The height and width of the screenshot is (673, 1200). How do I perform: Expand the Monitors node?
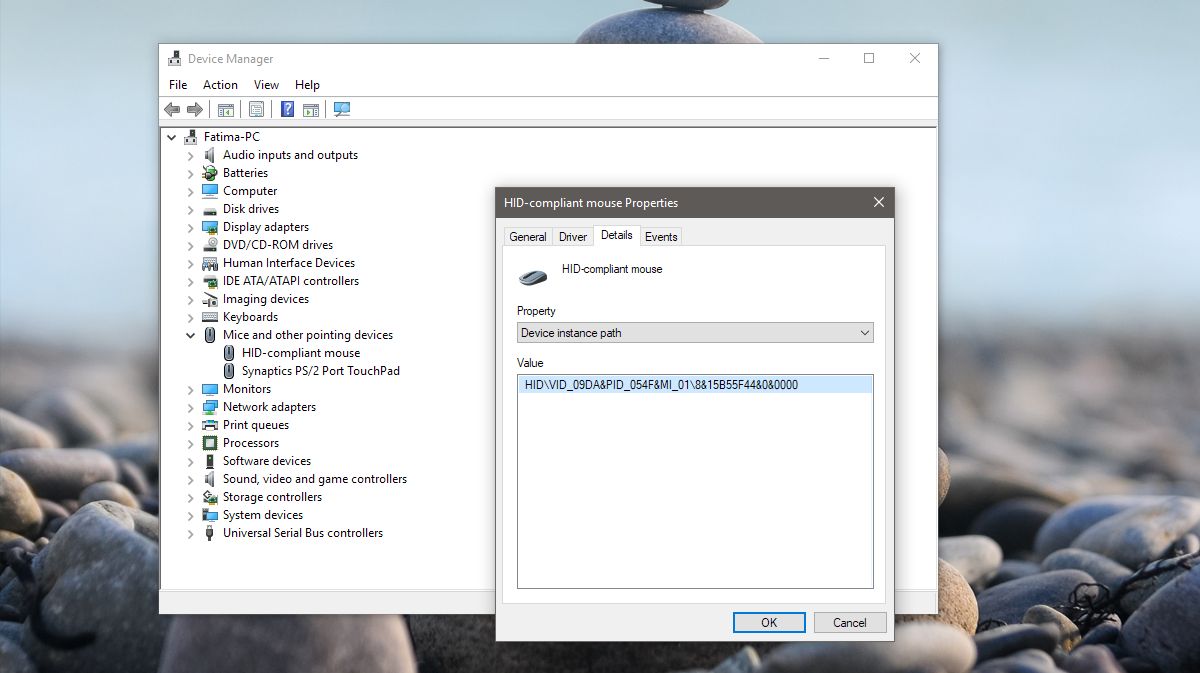tap(191, 389)
